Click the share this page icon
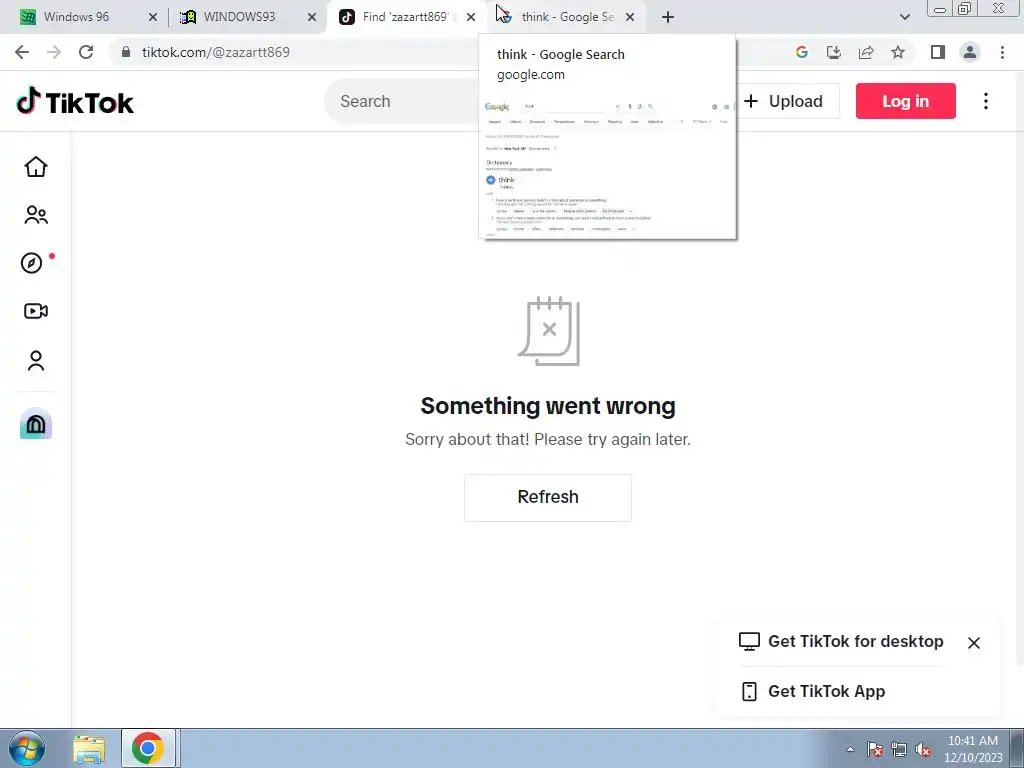The height and width of the screenshot is (768, 1024). (x=866, y=52)
